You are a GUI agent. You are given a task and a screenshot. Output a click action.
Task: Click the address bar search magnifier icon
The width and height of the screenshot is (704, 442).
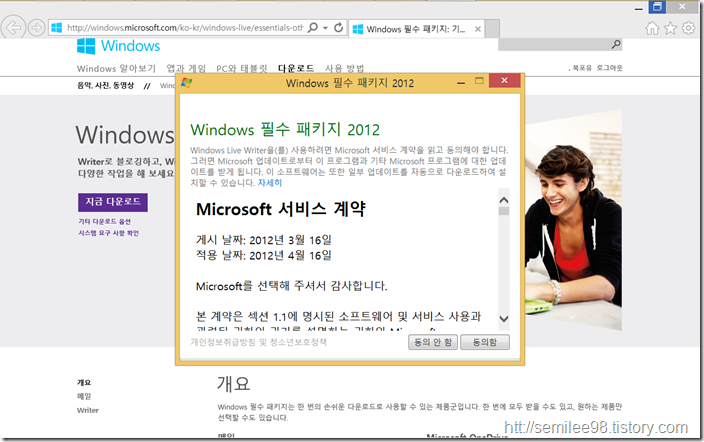[x=312, y=28]
